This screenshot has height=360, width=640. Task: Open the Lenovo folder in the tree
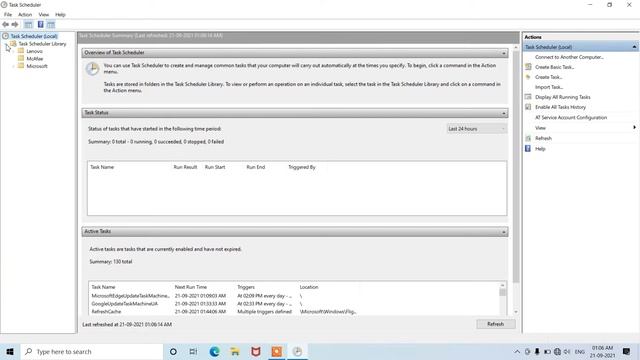point(34,51)
